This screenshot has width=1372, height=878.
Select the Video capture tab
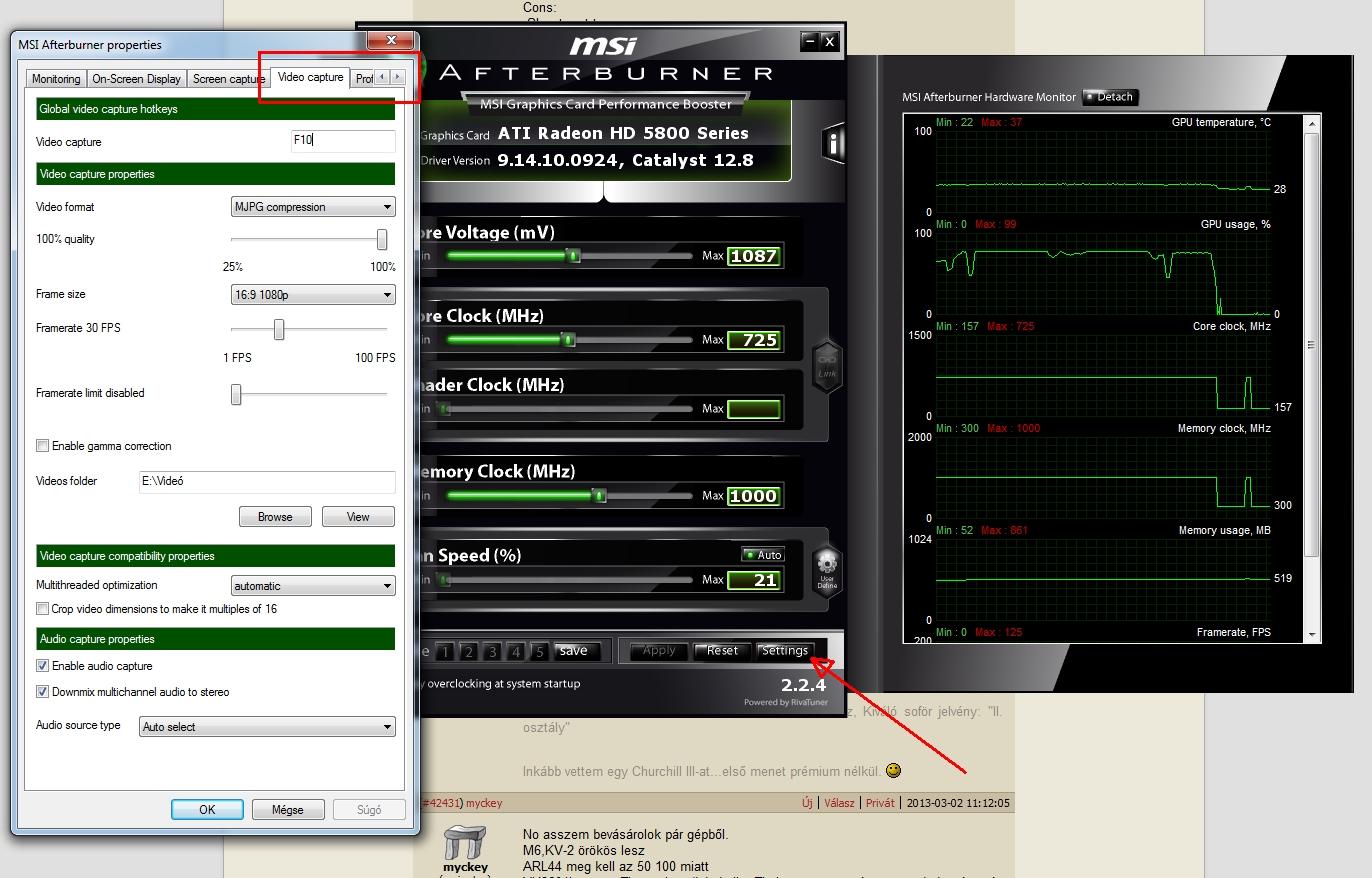pos(310,77)
